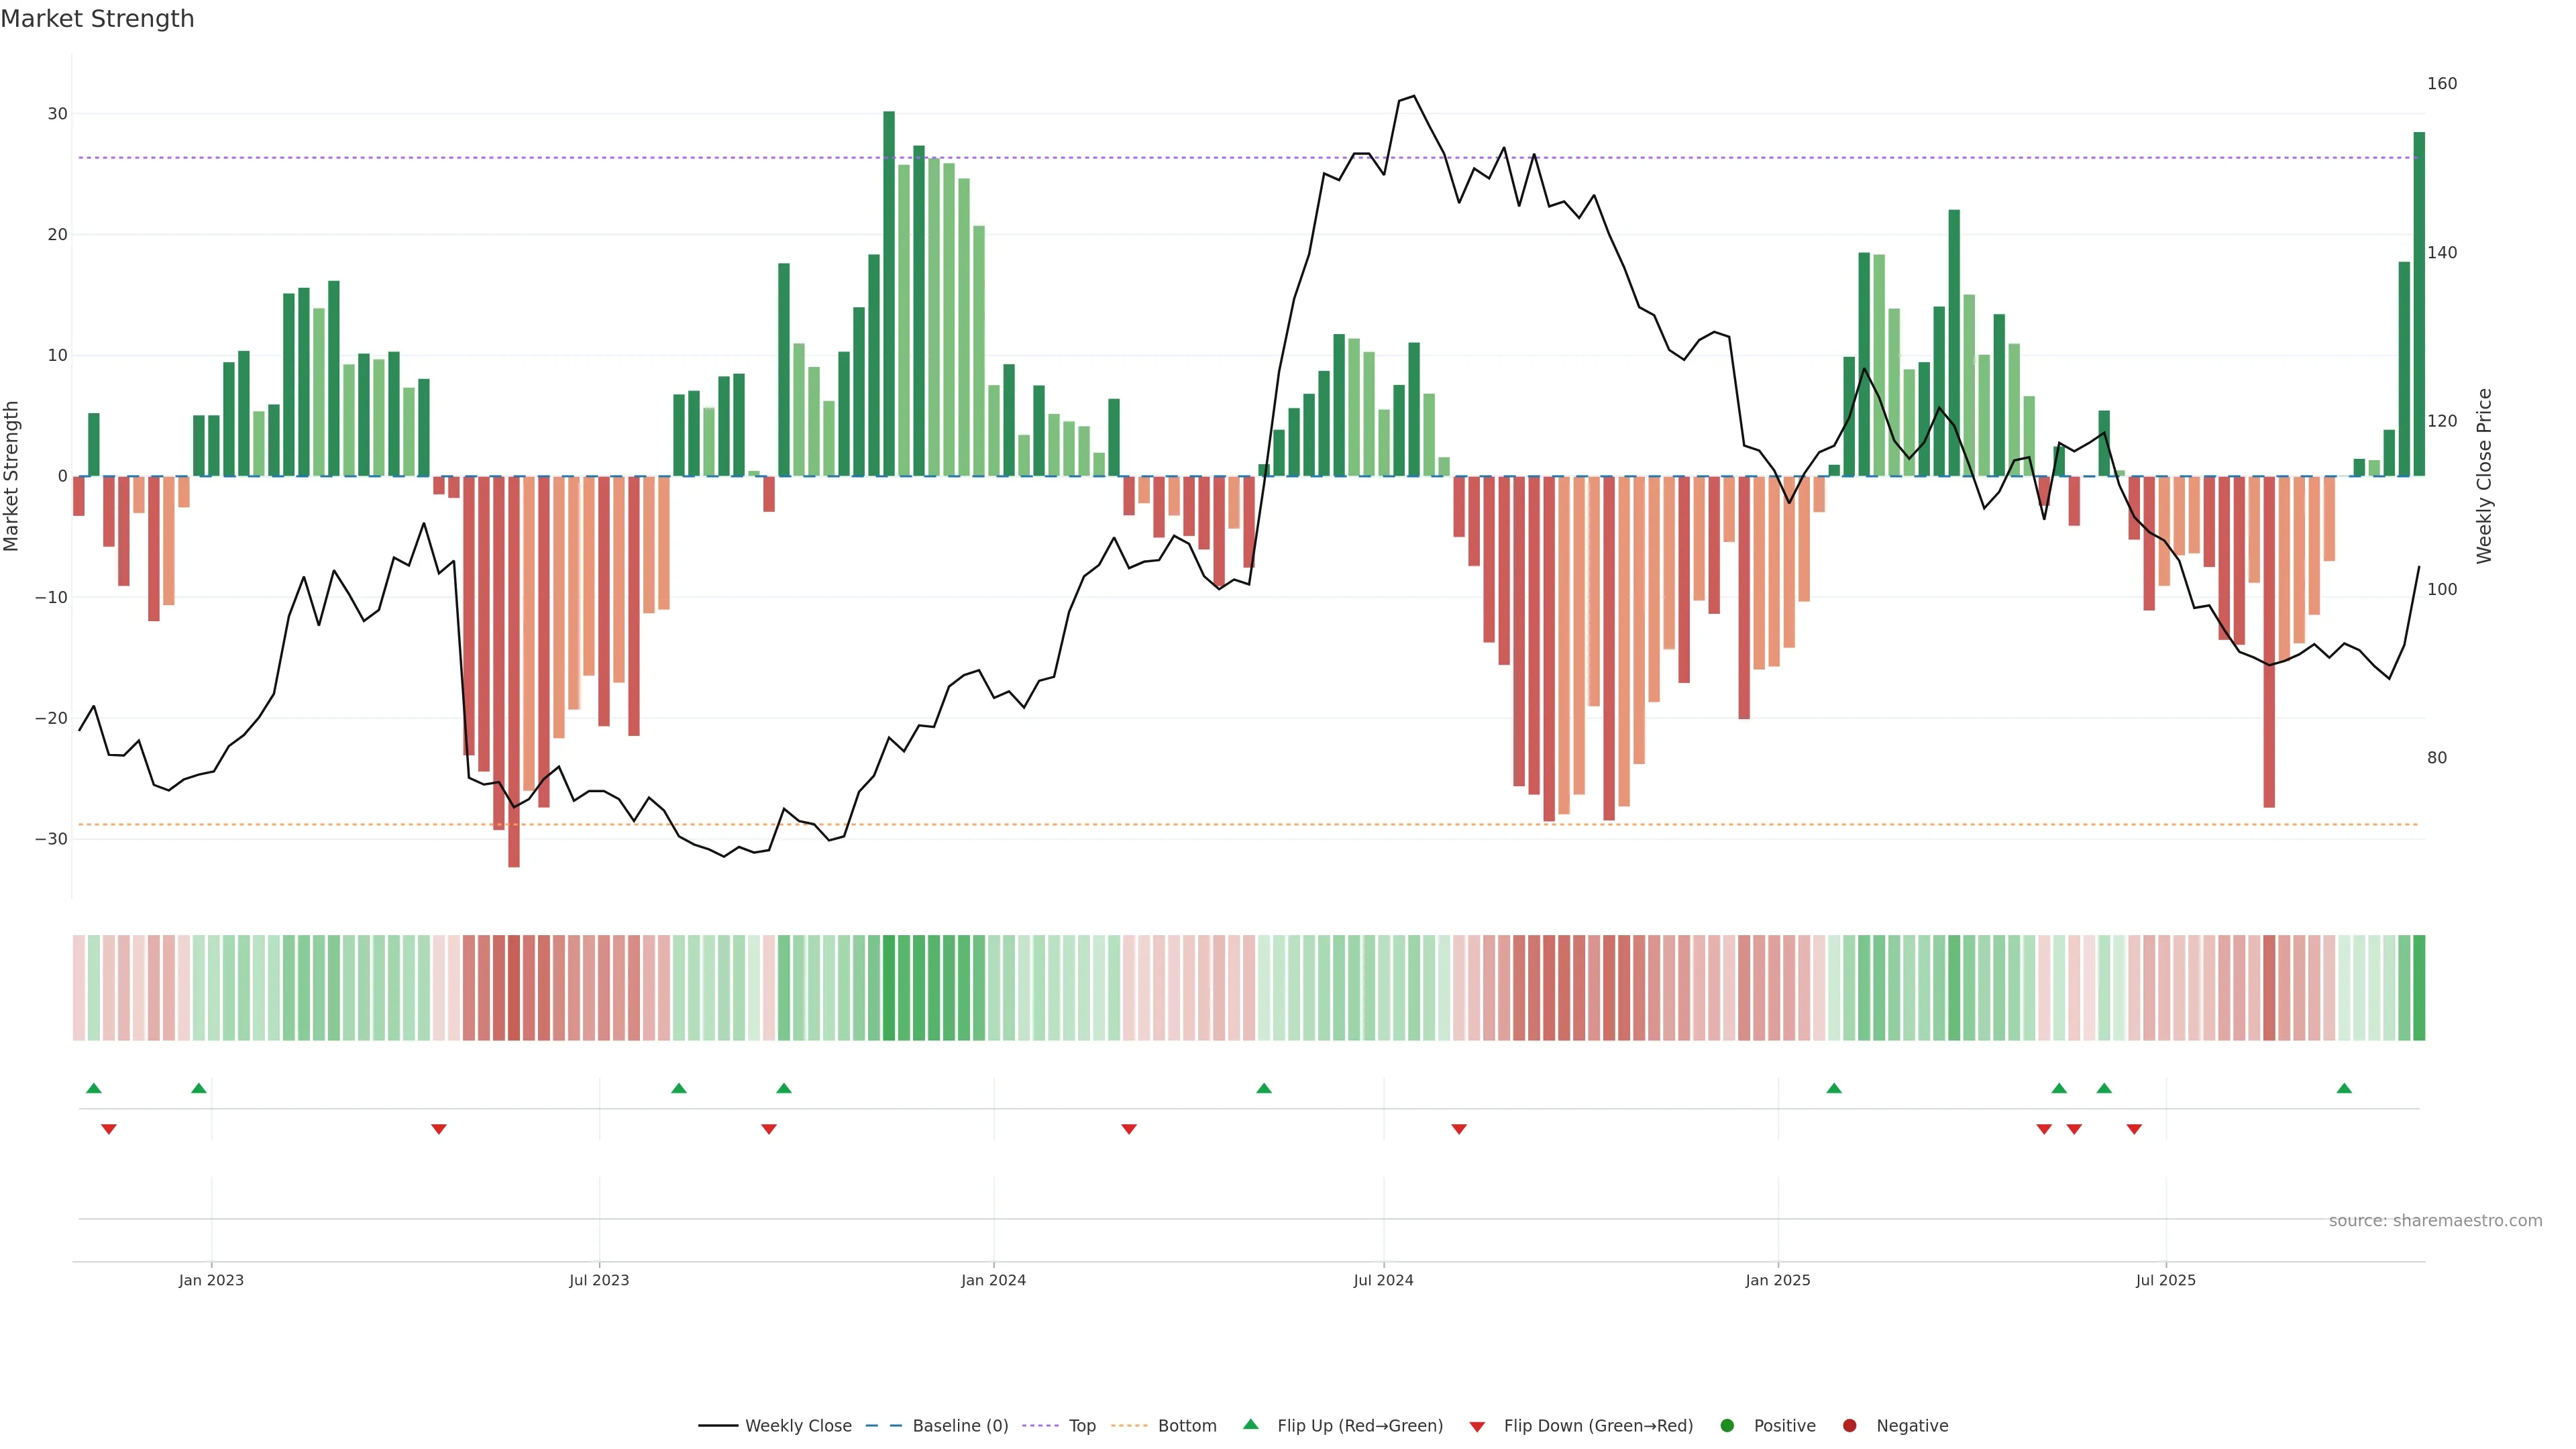Image resolution: width=2576 pixels, height=1449 pixels.
Task: Click the Flip Down red triangle legend icon
Action: [x=1477, y=1427]
